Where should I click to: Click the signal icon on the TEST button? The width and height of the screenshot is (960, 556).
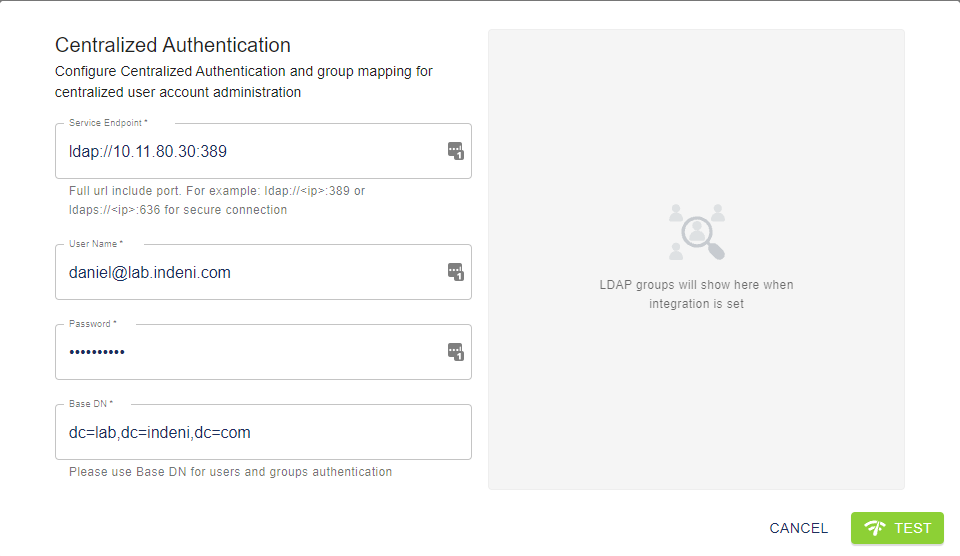(875, 529)
